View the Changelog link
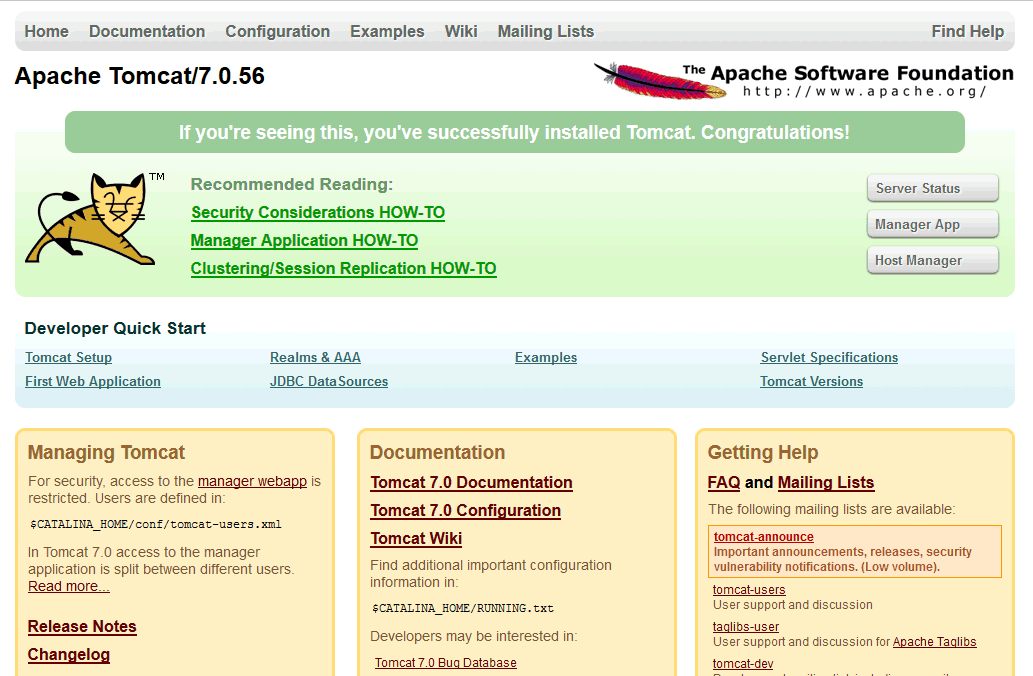 69,654
